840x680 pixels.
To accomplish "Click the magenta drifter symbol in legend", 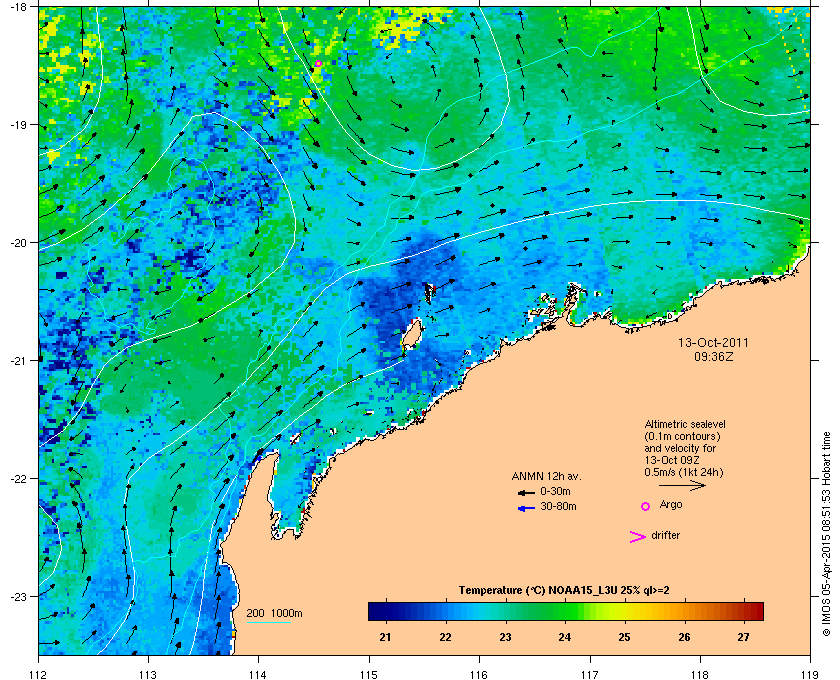I will (638, 537).
